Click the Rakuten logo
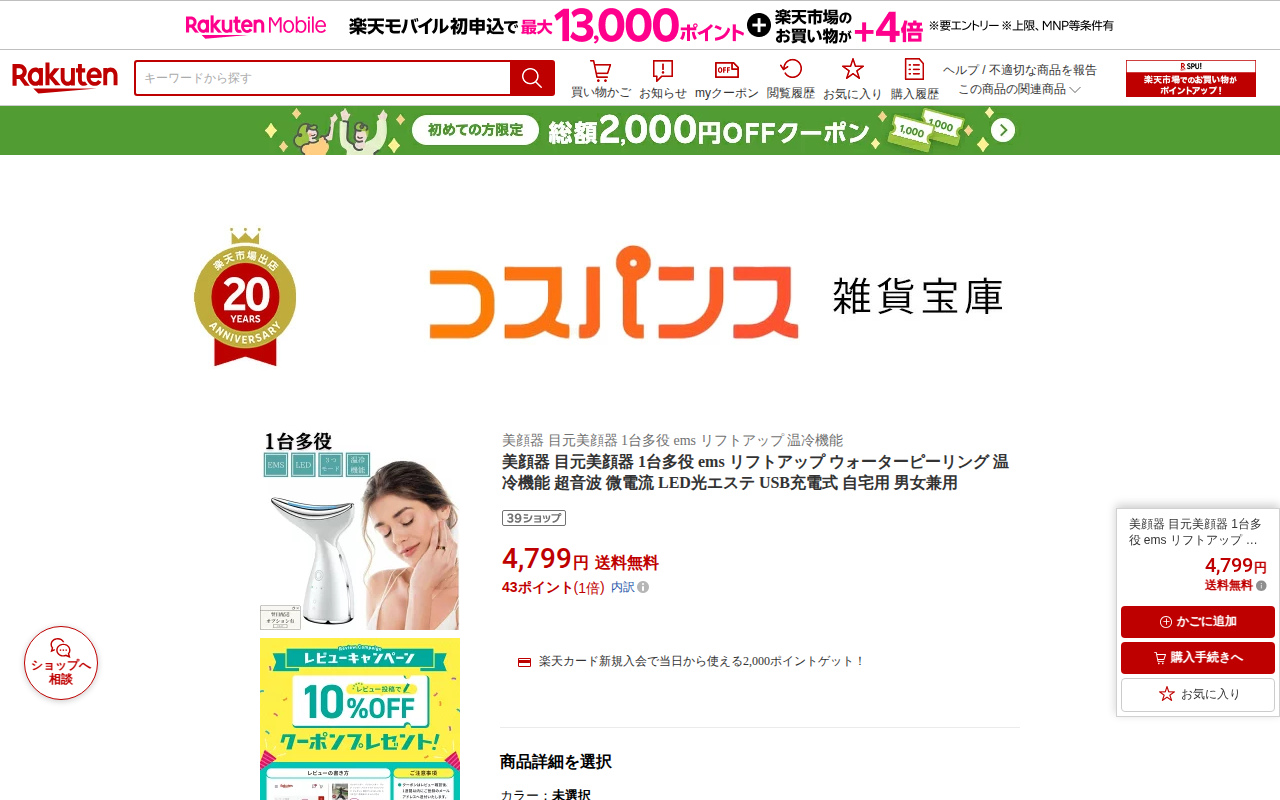1280x800 pixels. 65,77
